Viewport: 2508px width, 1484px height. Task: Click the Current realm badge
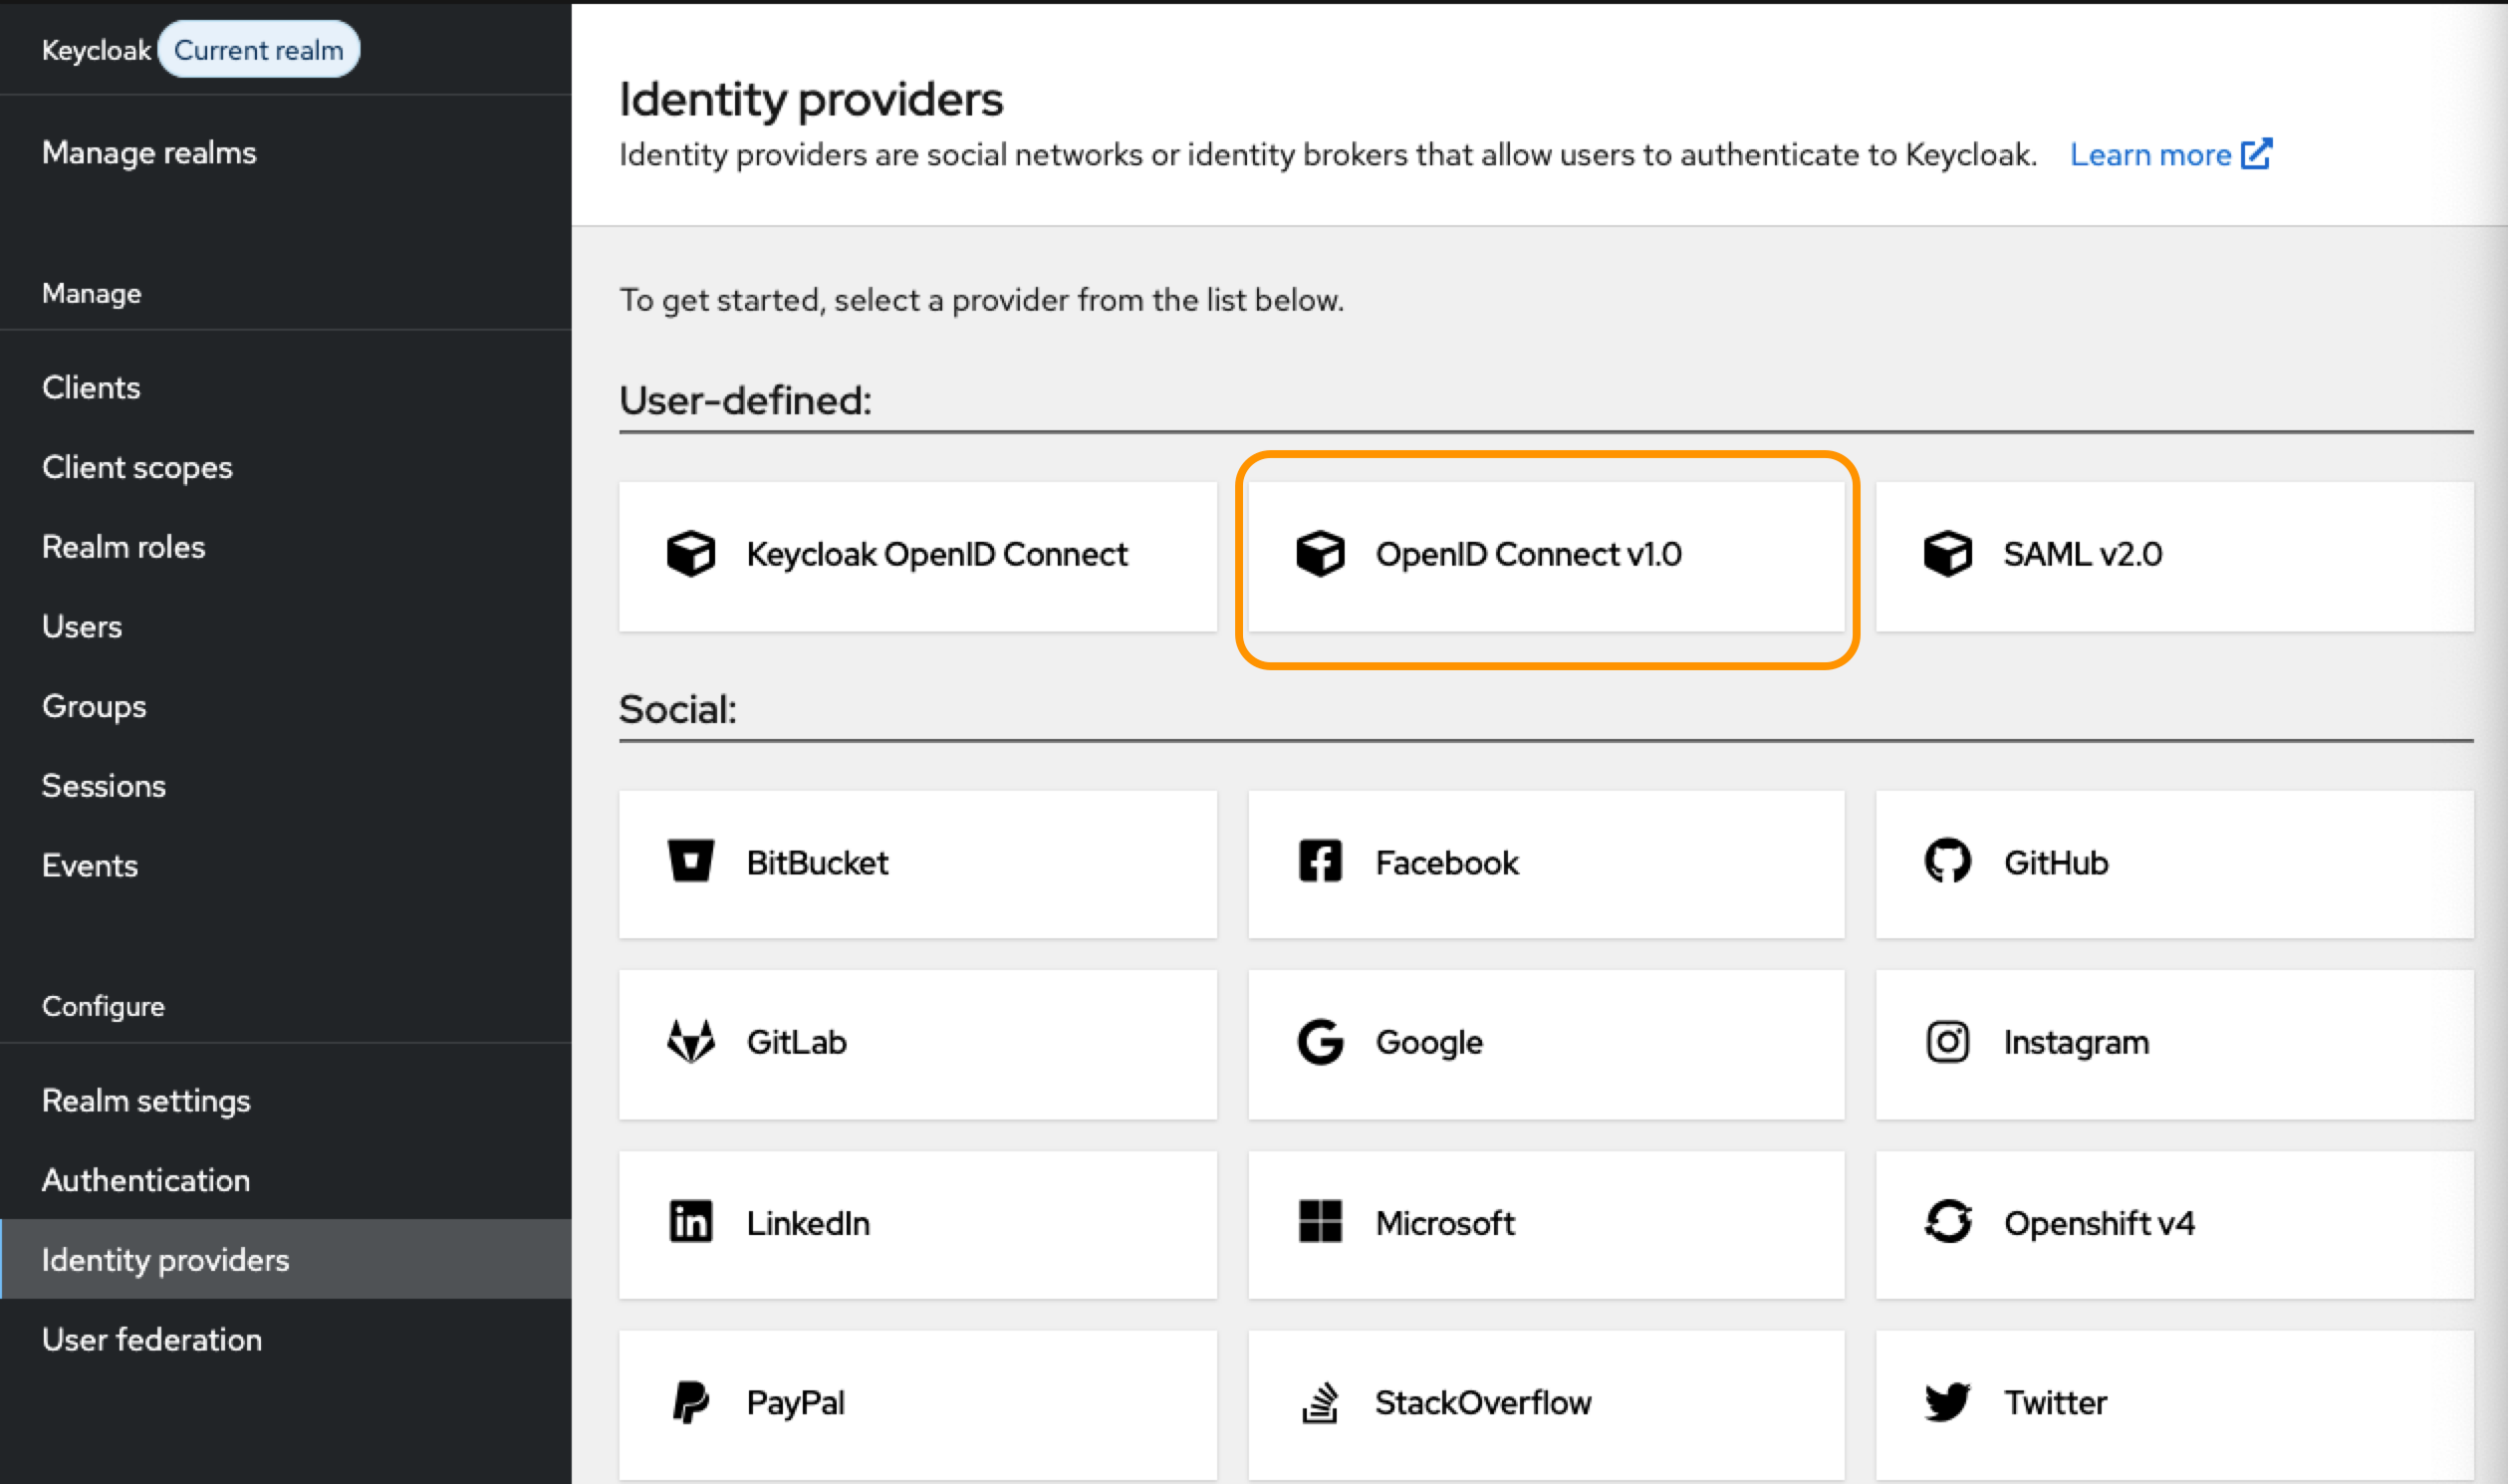pos(258,50)
